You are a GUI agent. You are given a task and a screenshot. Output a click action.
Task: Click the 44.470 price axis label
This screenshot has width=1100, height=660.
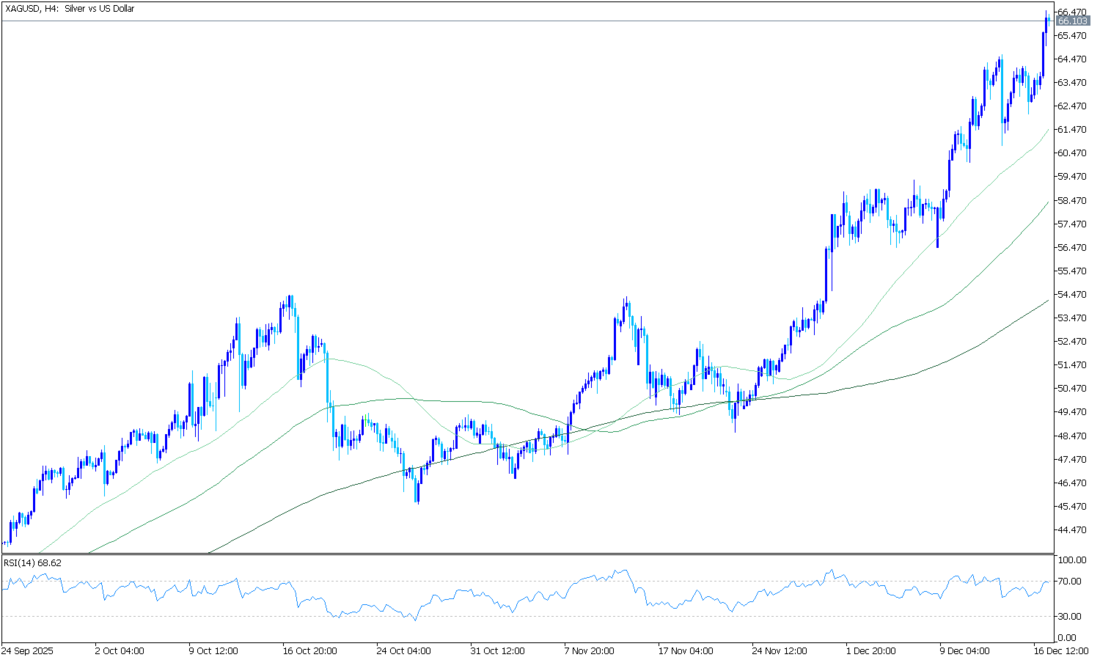tap(1072, 531)
